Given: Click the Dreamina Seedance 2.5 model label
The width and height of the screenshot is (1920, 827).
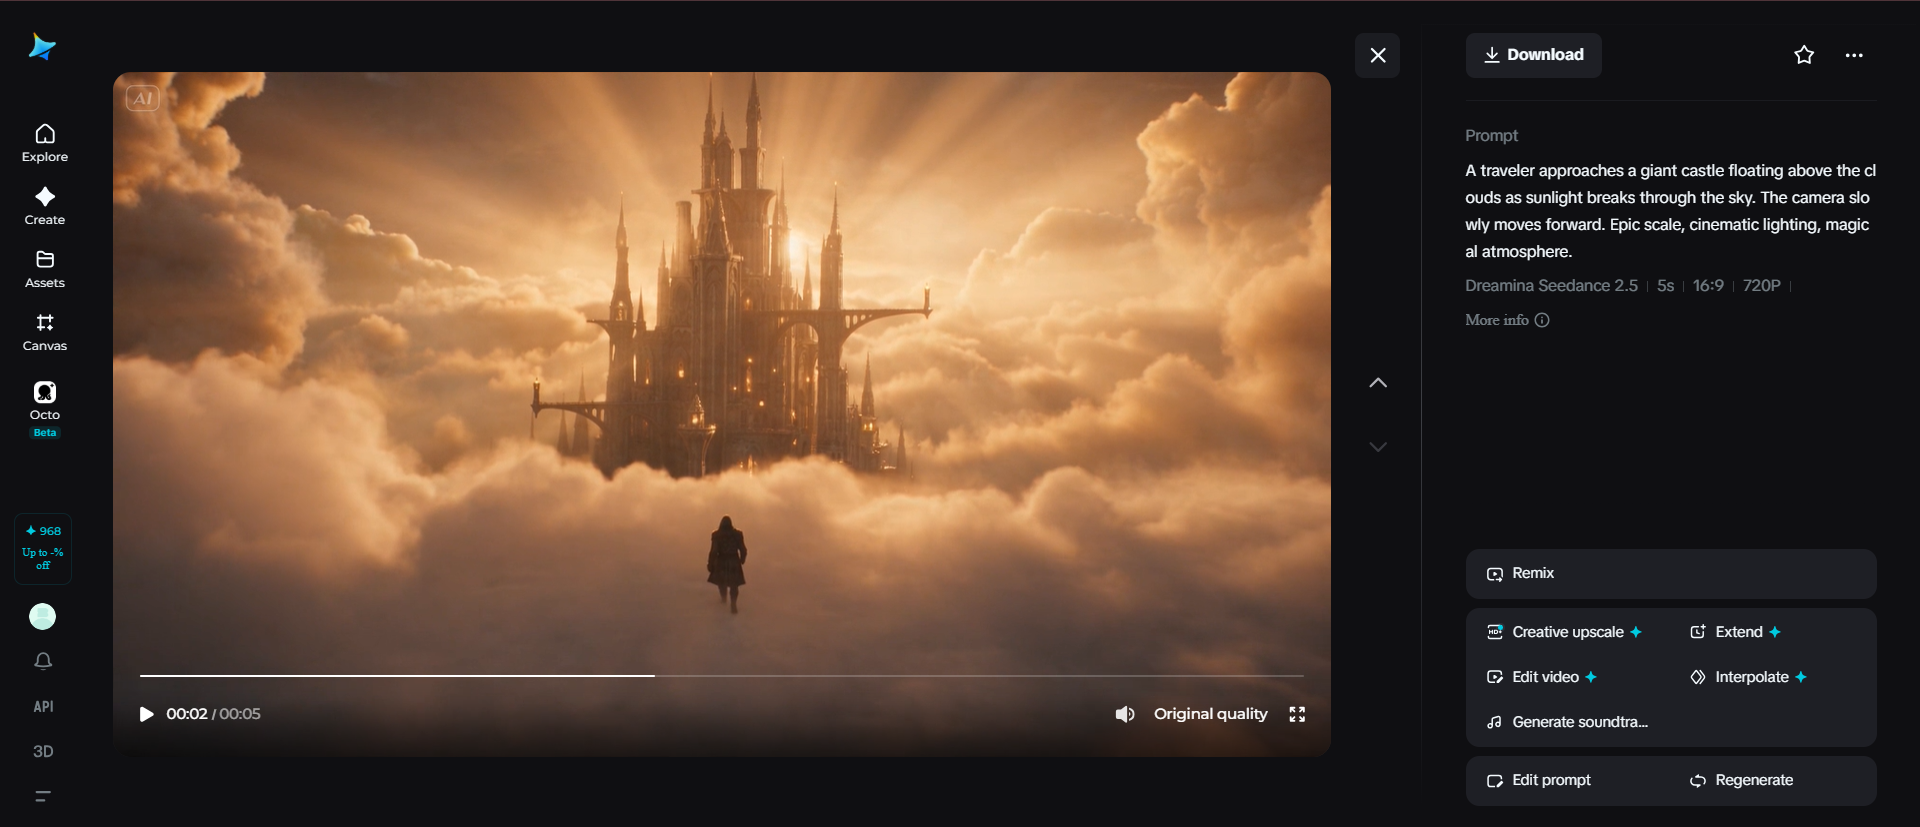Looking at the screenshot, I should pos(1551,286).
